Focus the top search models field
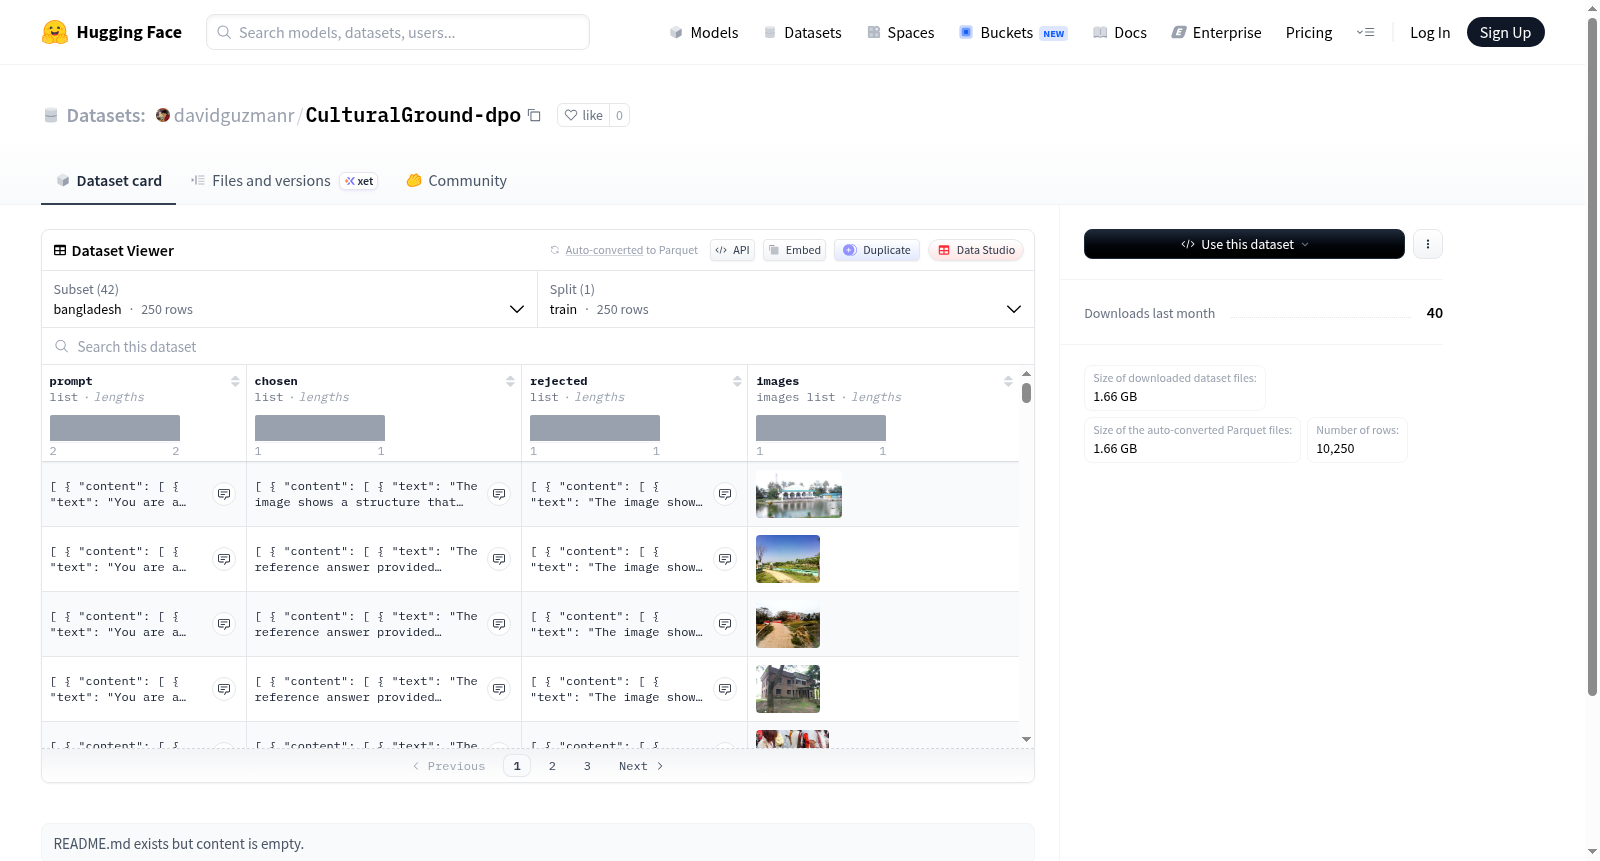The height and width of the screenshot is (861, 1600). point(398,32)
